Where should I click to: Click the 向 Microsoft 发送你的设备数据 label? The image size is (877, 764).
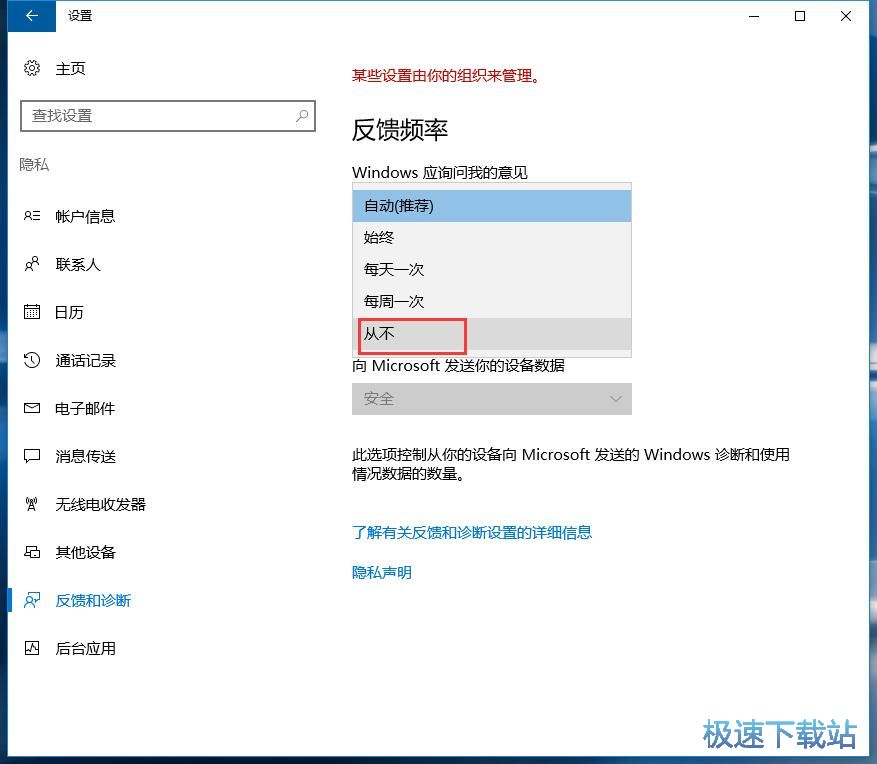click(x=458, y=365)
